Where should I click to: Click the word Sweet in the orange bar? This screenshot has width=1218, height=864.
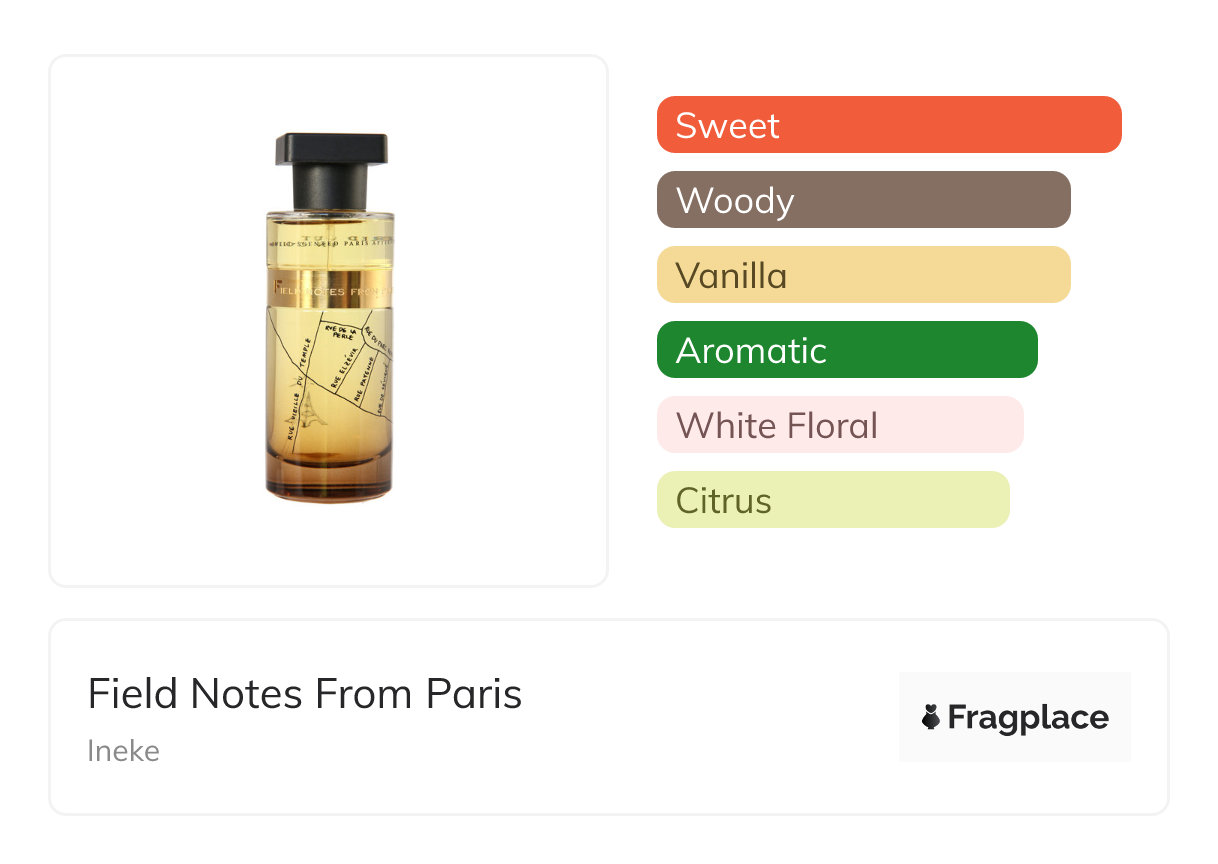coord(727,125)
